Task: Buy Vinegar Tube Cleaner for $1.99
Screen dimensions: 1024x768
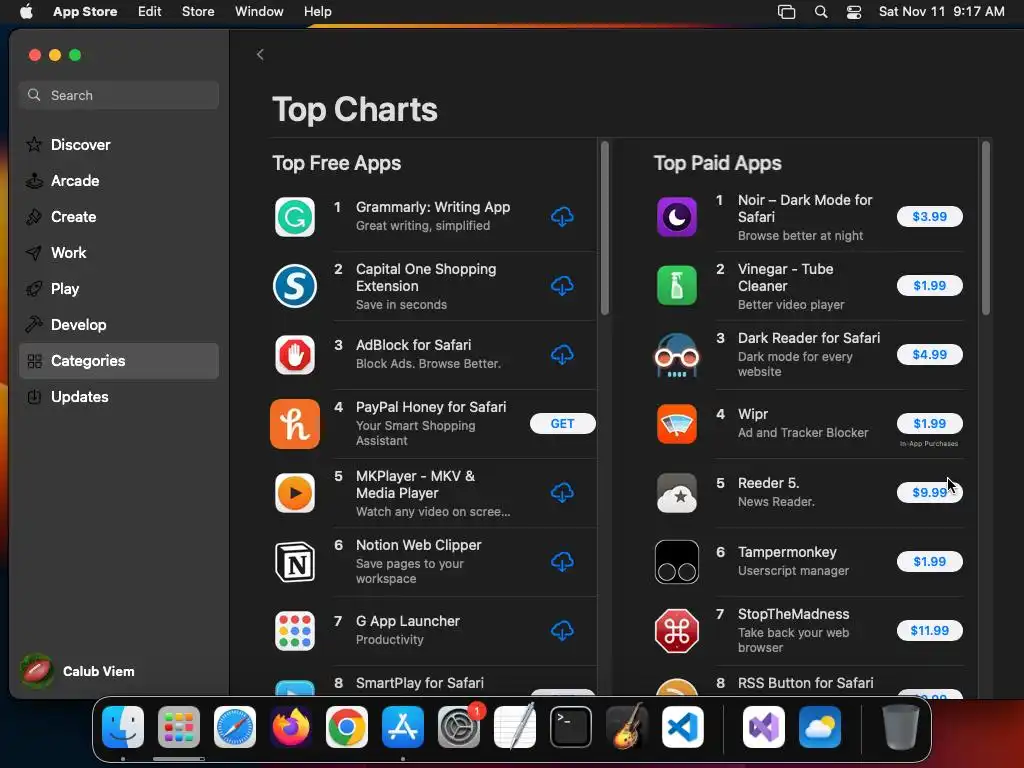Action: point(929,286)
